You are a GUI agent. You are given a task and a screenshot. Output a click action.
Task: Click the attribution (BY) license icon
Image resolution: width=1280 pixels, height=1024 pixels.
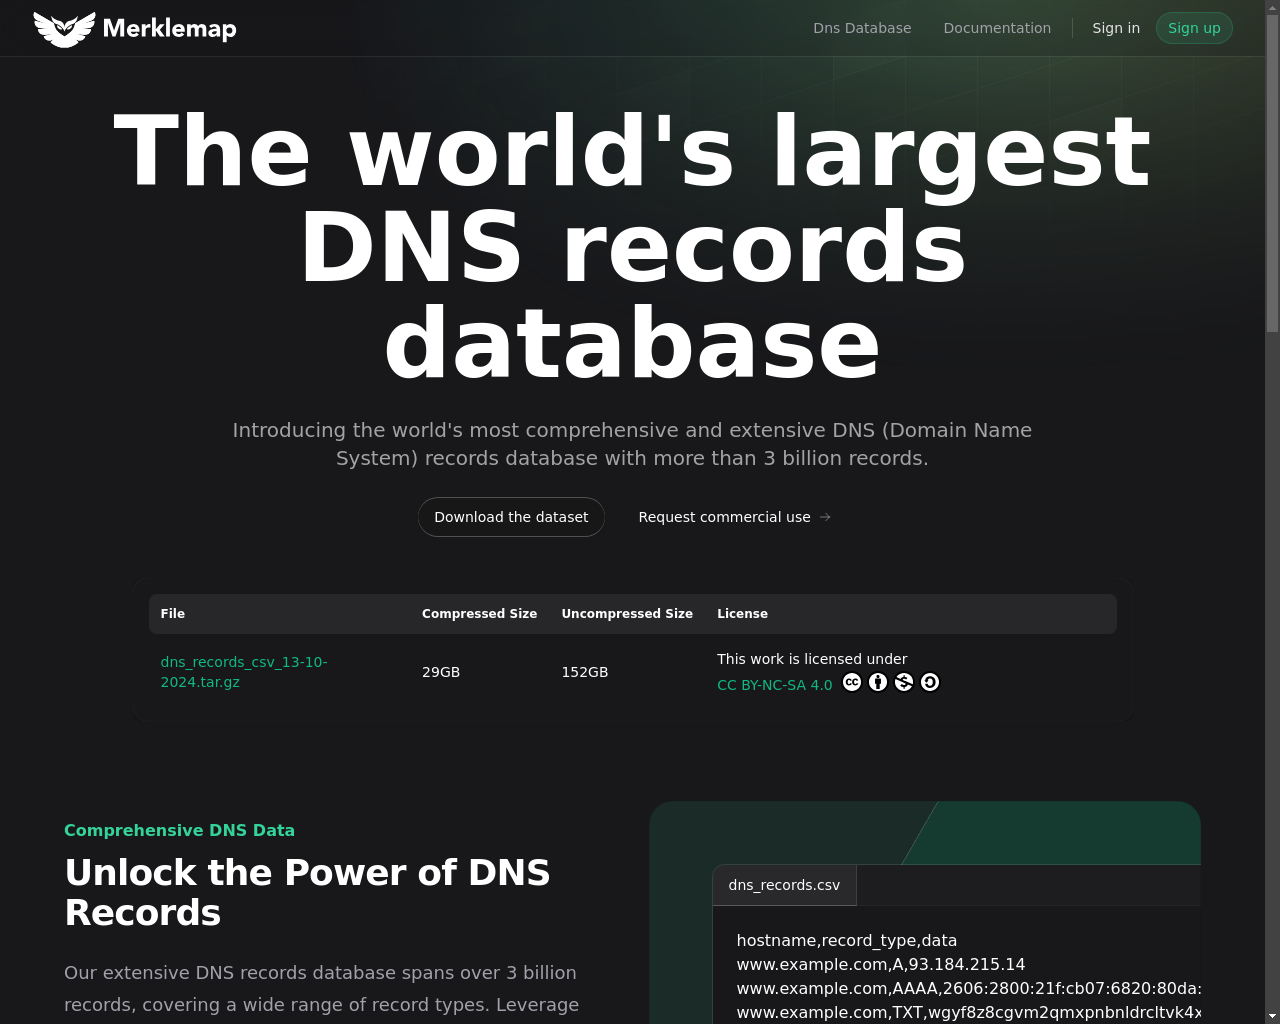(878, 682)
